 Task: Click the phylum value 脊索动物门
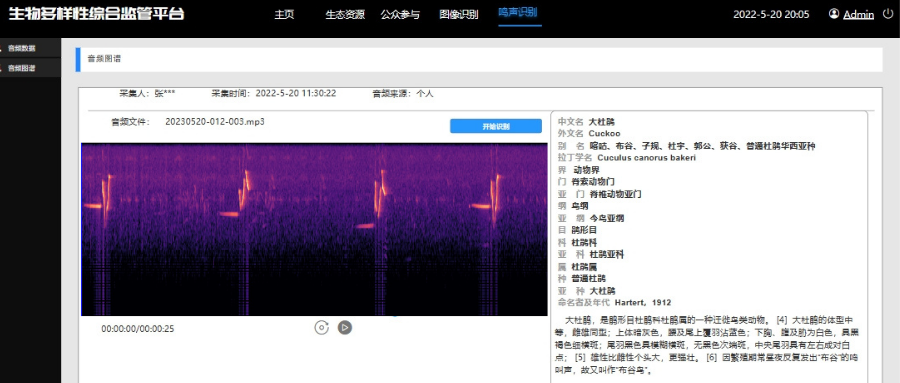pyautogui.click(x=593, y=181)
